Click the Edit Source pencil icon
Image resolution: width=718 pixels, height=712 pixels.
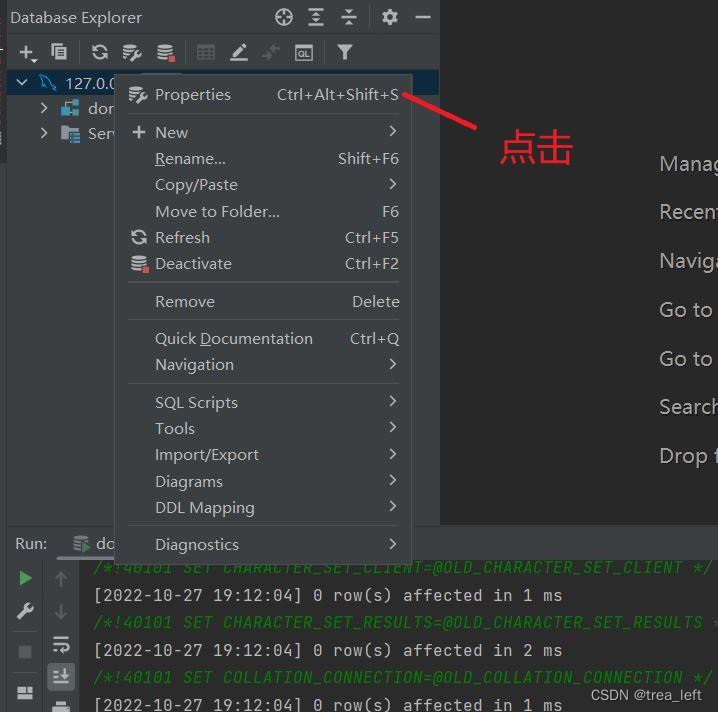pos(239,53)
